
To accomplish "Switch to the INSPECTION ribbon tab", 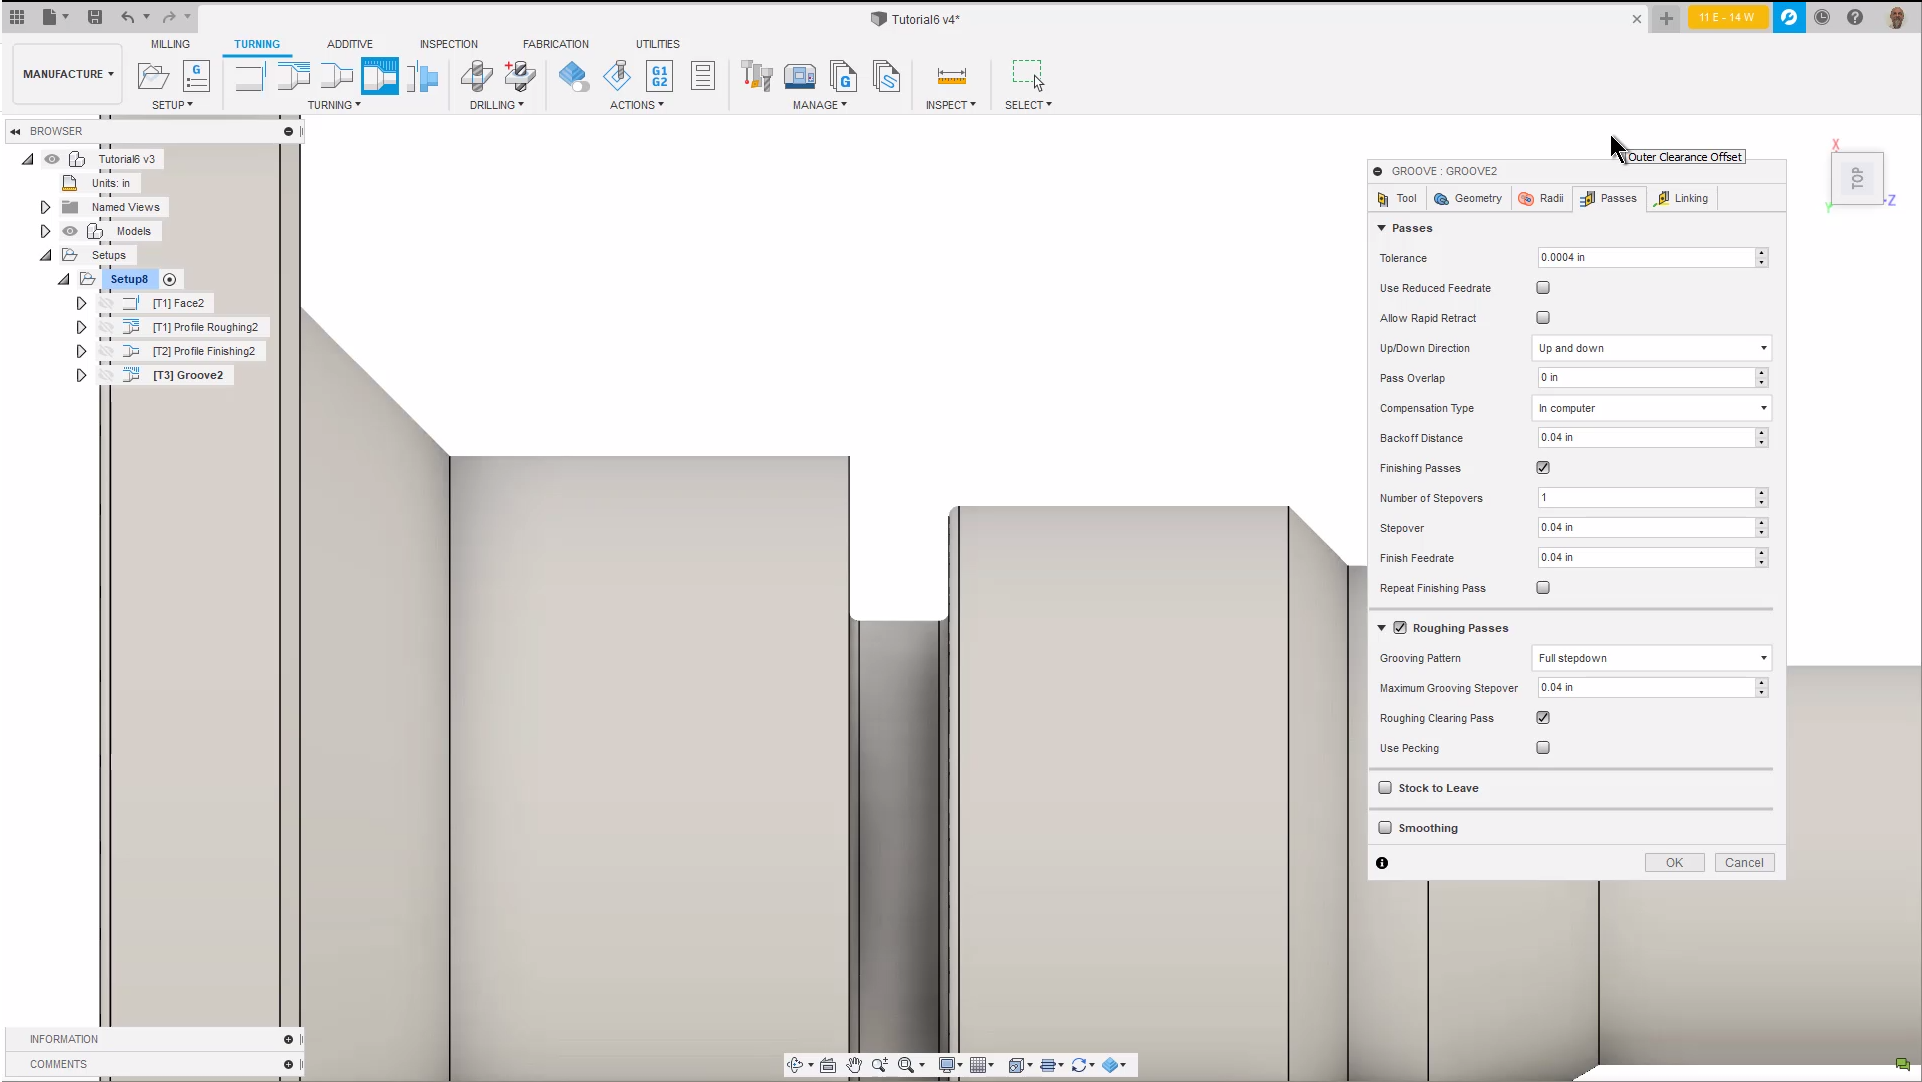I will (448, 44).
